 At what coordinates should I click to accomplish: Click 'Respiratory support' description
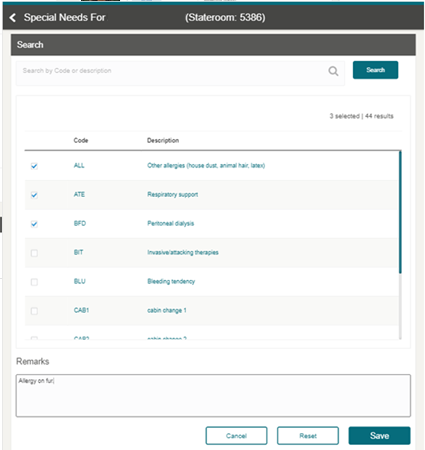click(x=173, y=195)
